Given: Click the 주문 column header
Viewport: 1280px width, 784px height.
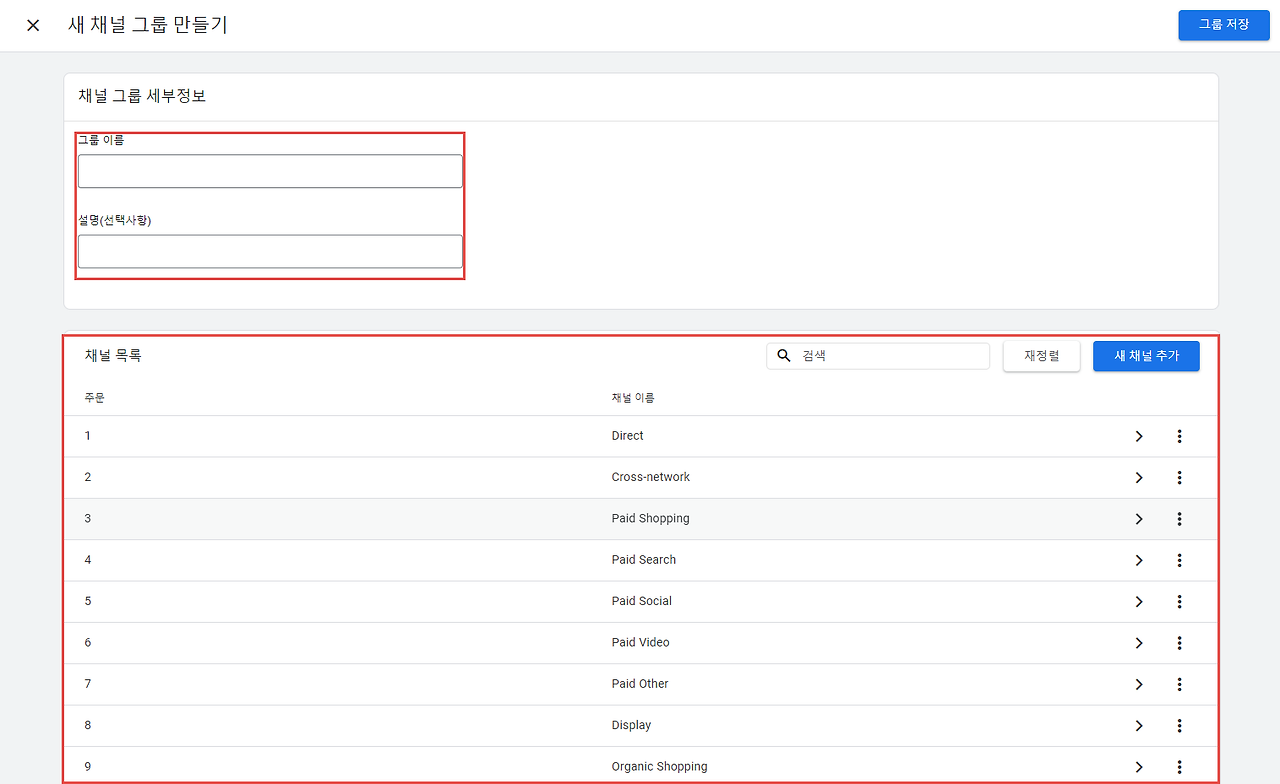Looking at the screenshot, I should [95, 398].
